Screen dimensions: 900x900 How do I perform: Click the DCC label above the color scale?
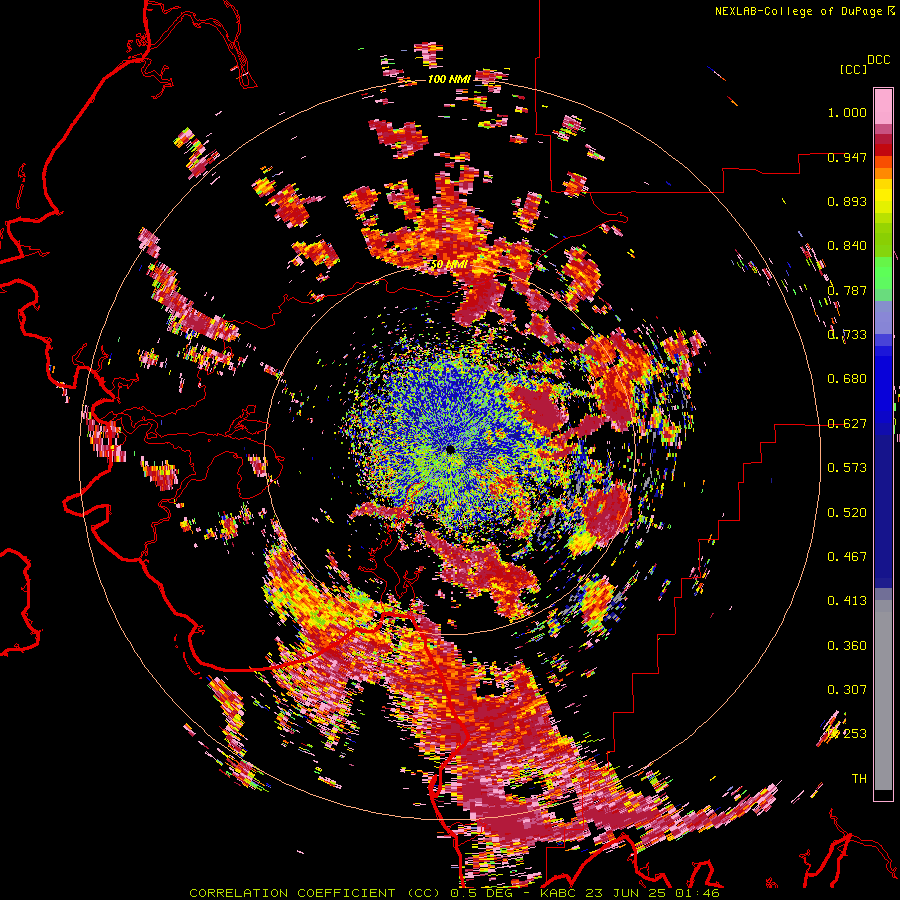(x=879, y=60)
